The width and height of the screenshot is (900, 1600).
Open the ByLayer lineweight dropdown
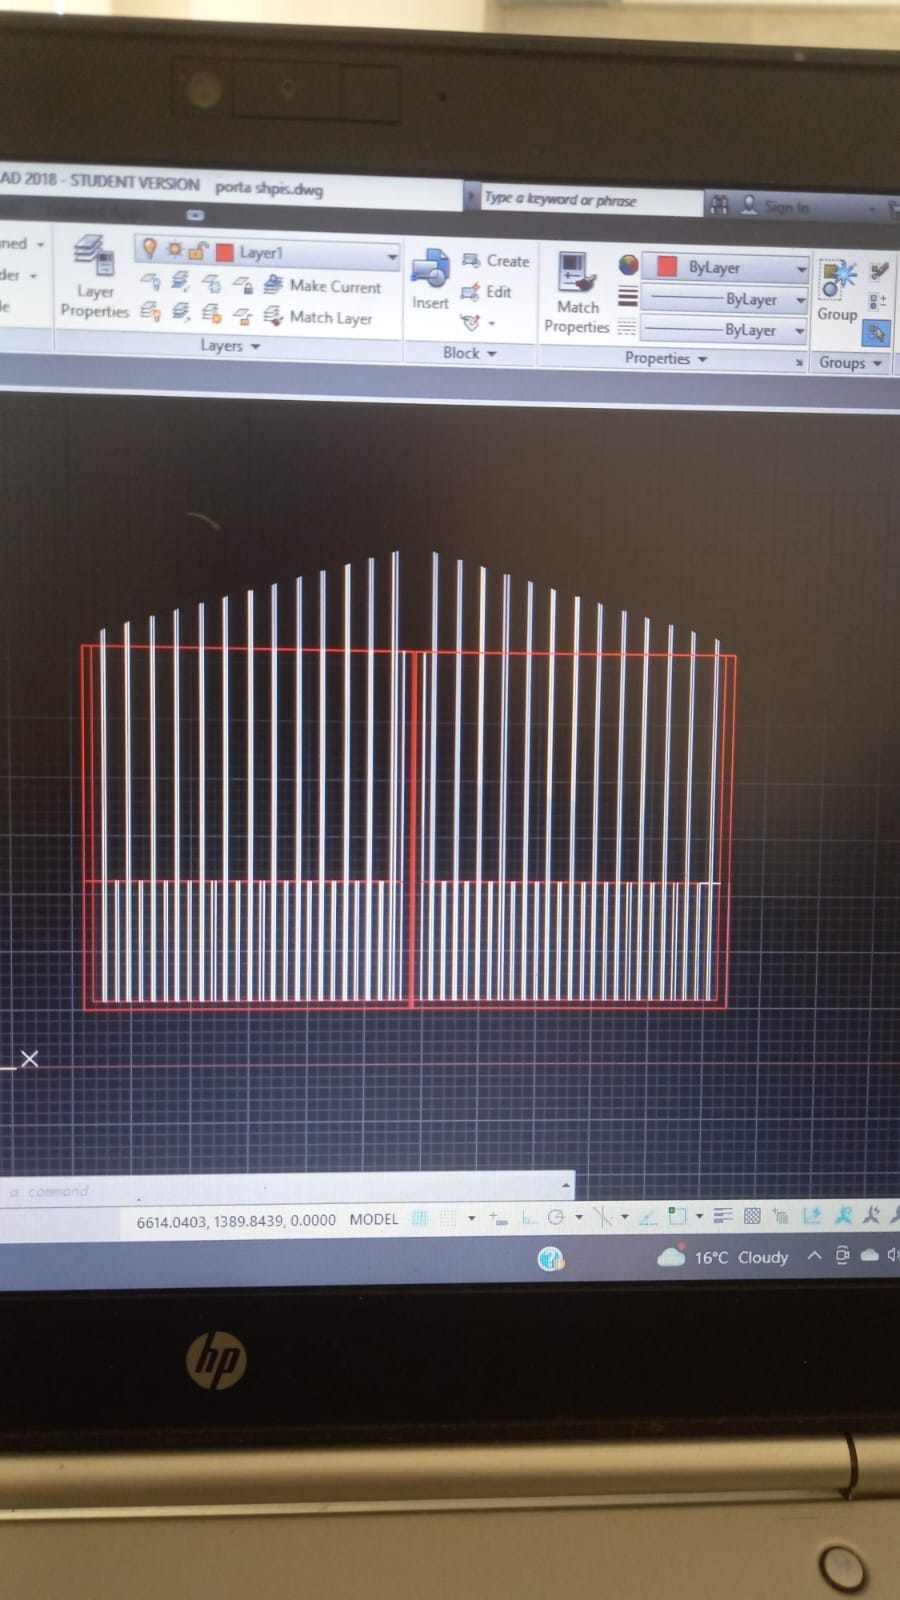[800, 300]
